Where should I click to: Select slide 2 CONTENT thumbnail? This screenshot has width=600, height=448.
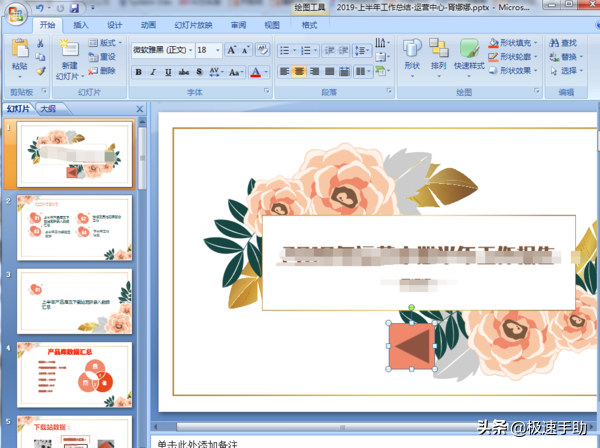75,228
